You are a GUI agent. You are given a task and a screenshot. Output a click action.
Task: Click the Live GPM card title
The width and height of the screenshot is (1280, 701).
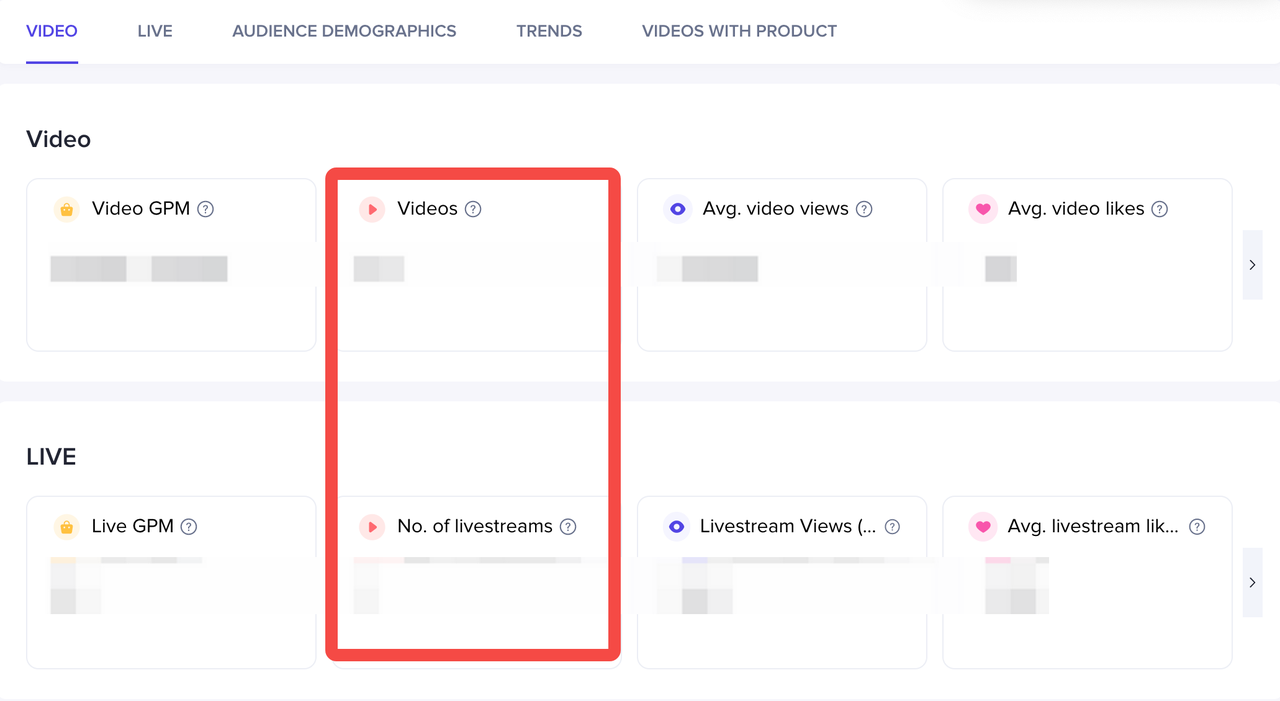click(x=132, y=526)
